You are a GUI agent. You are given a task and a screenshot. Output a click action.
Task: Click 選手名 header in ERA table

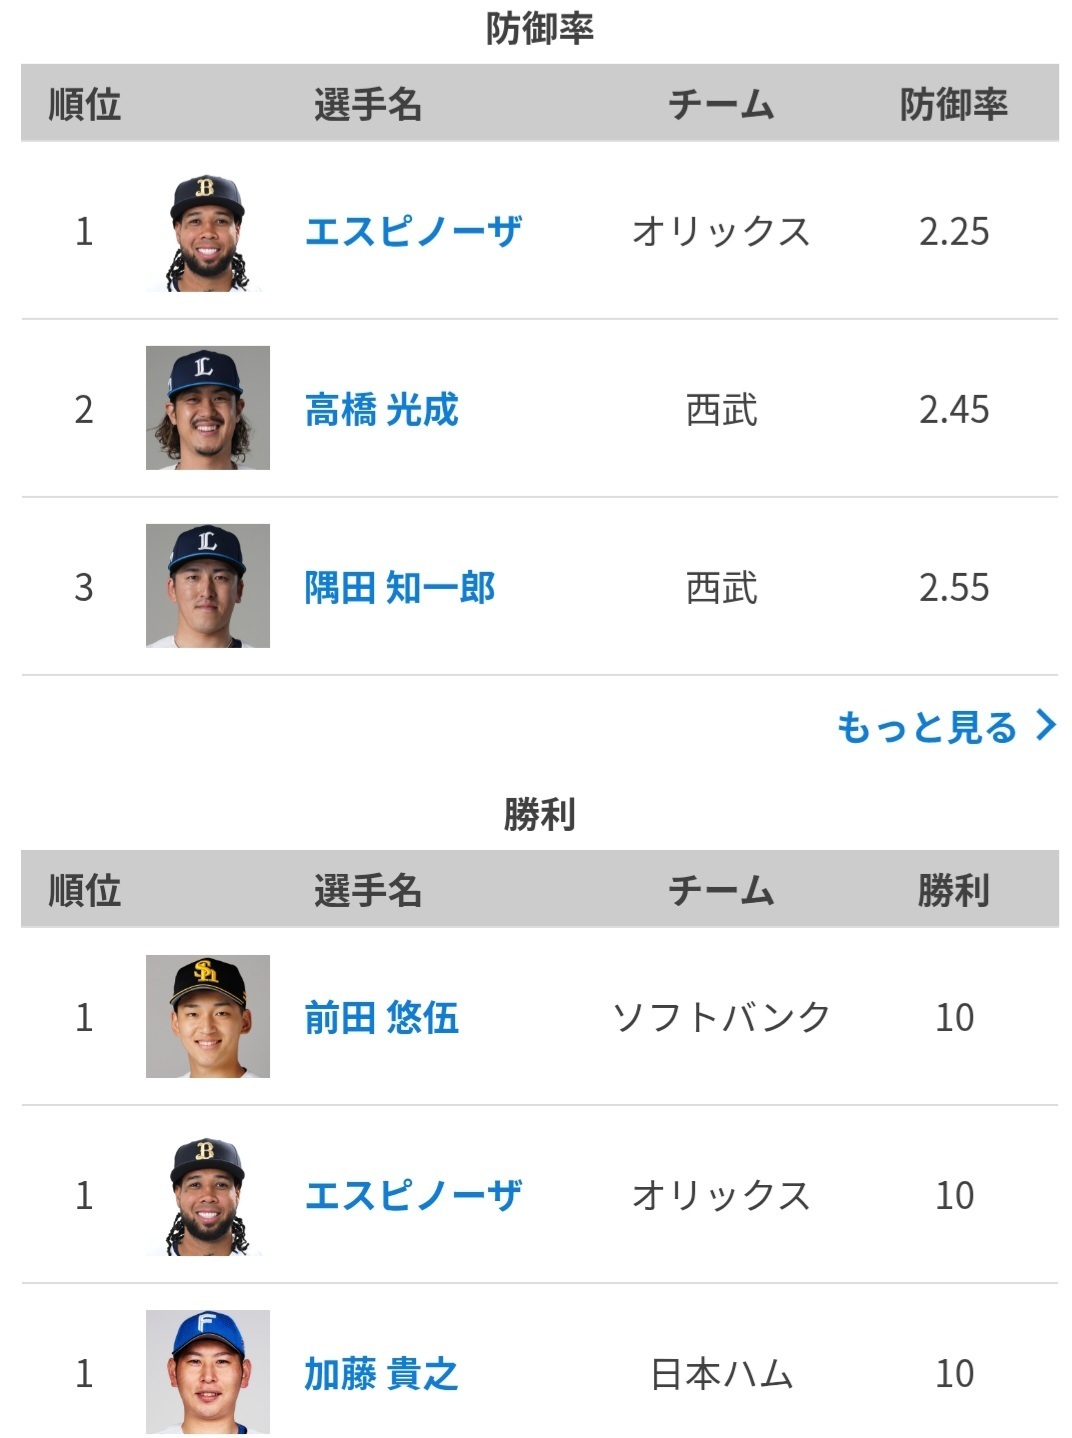pos(367,103)
